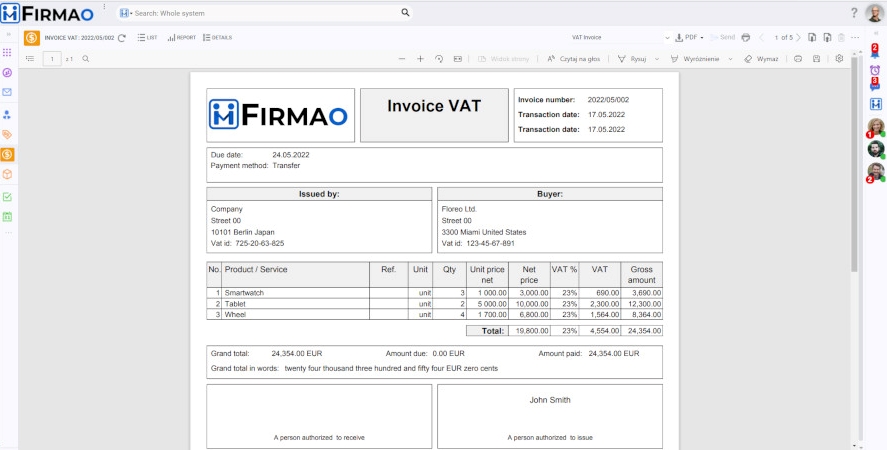Click the buyer name Floreo Ltd.
The width and height of the screenshot is (887, 450).
(459, 209)
